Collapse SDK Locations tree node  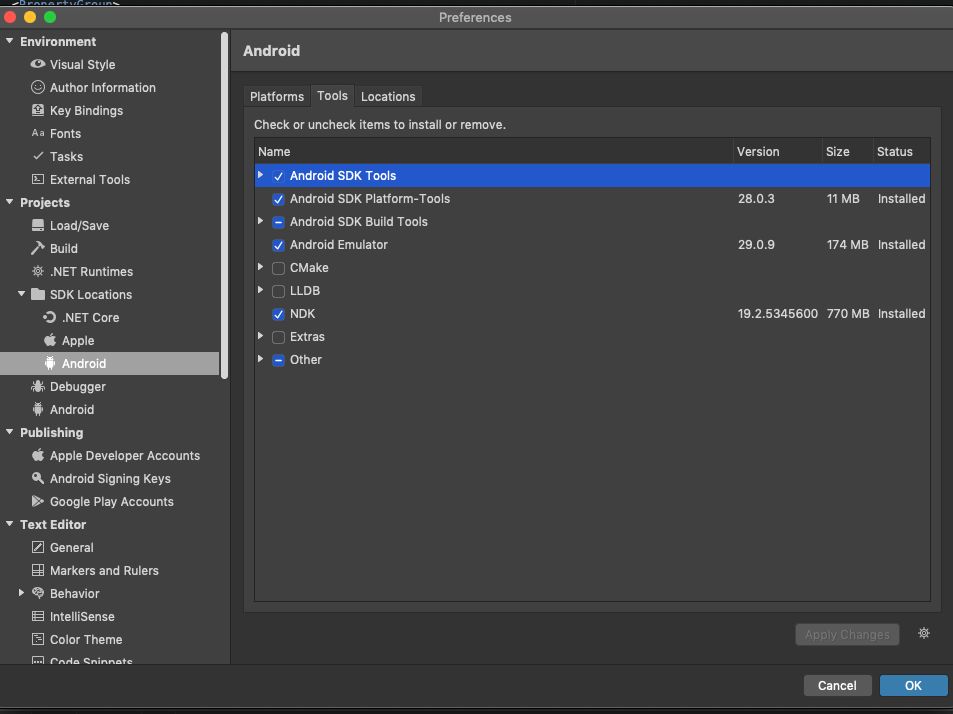21,293
